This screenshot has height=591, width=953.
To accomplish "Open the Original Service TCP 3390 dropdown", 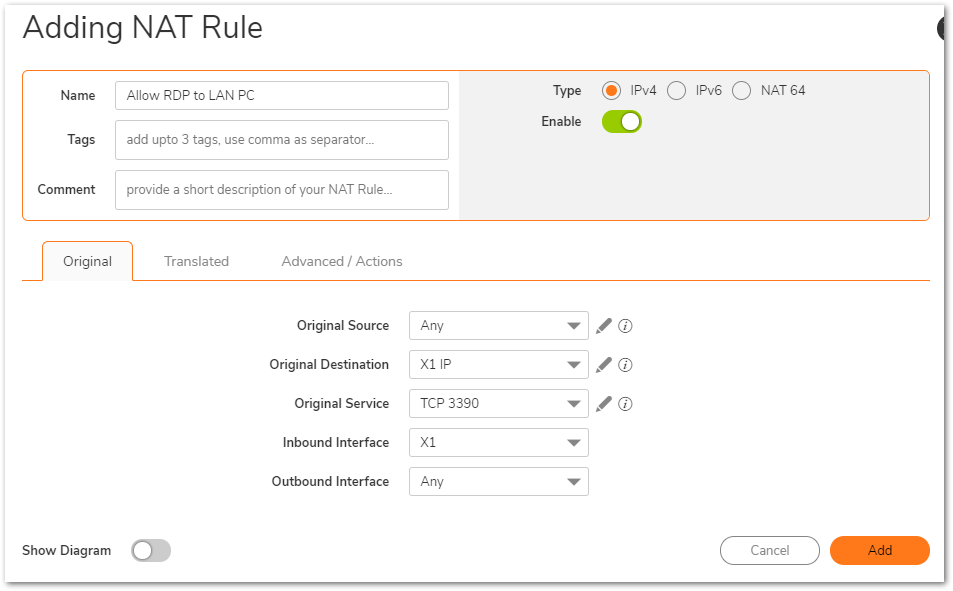I will (x=498, y=404).
